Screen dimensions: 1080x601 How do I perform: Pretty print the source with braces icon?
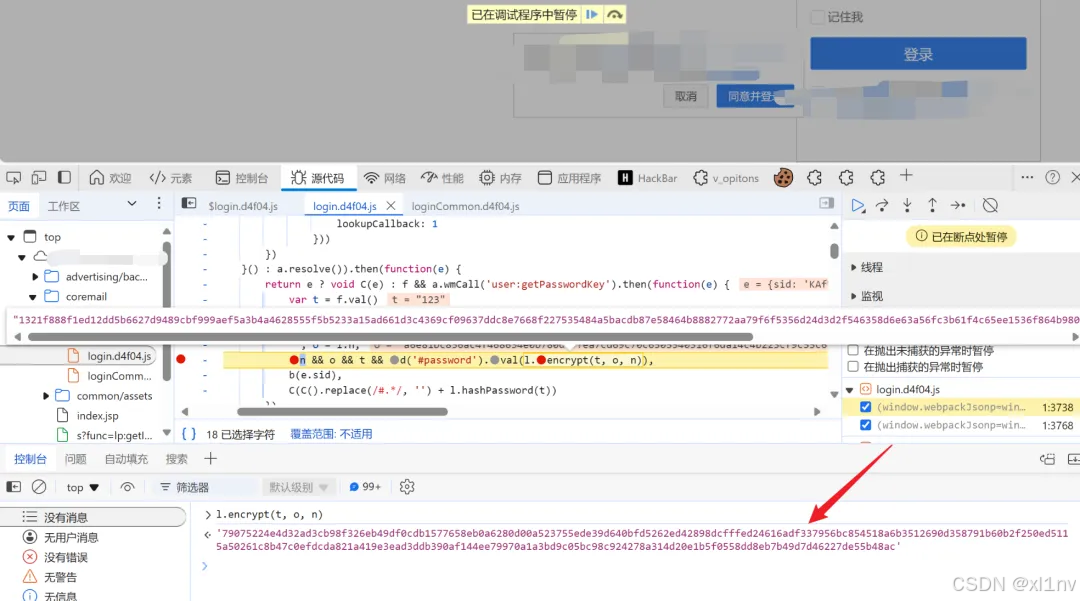(189, 434)
